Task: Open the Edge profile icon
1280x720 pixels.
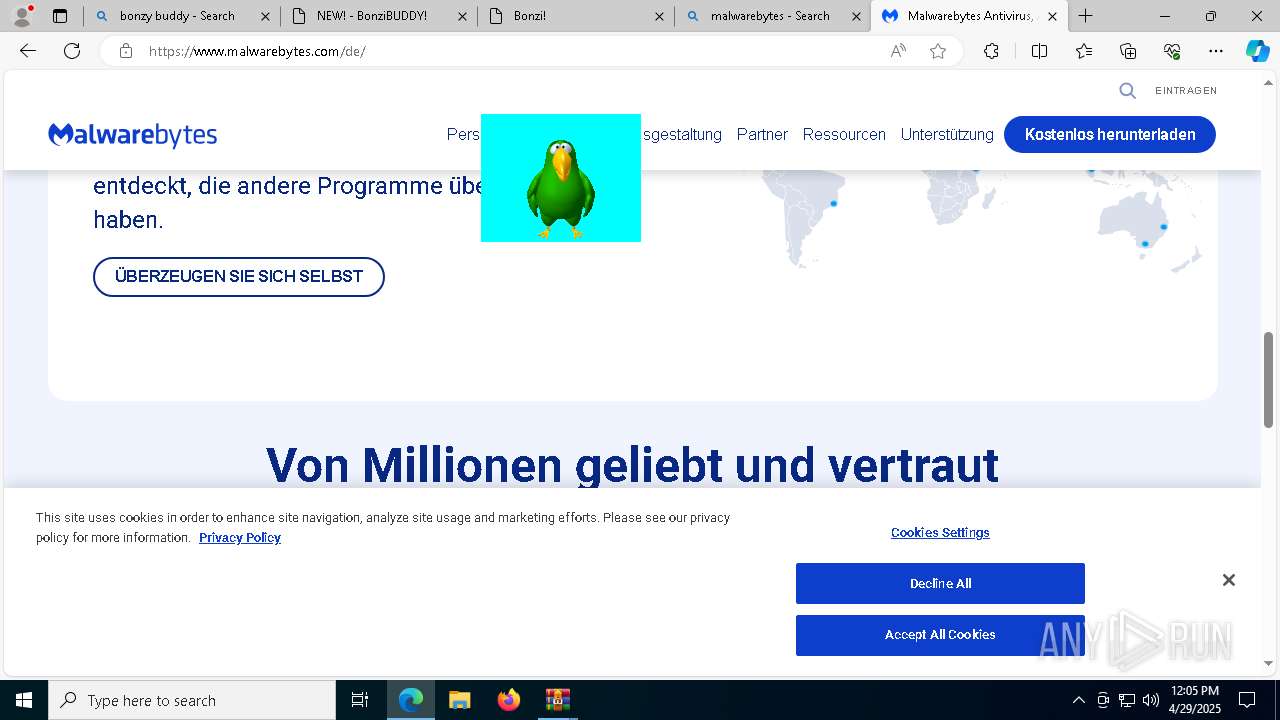Action: [x=22, y=16]
